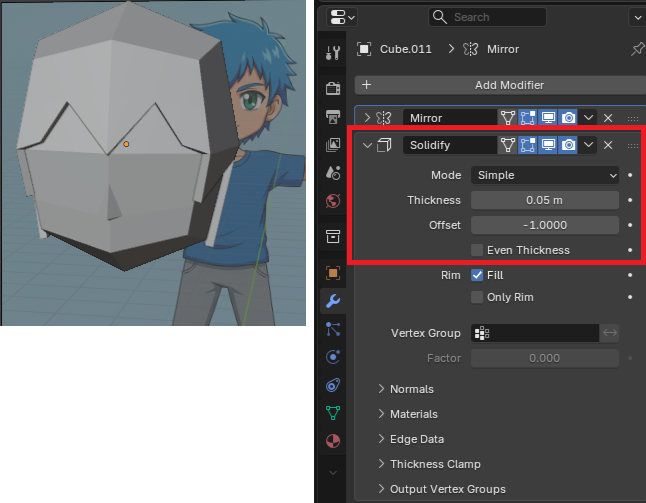Viewport: 646px width, 503px height.
Task: Open the Material properties tab
Action: (x=333, y=440)
